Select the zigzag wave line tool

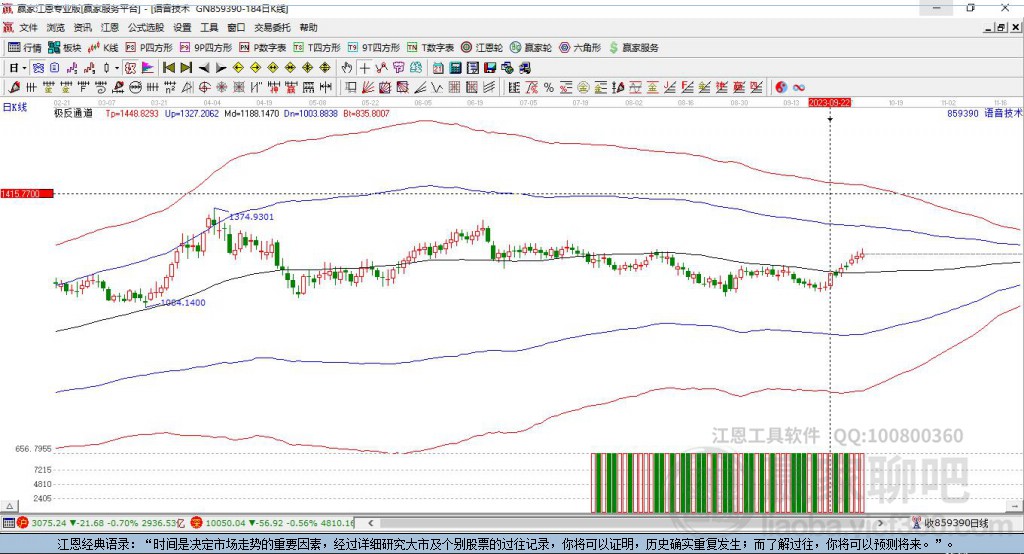[x=436, y=87]
